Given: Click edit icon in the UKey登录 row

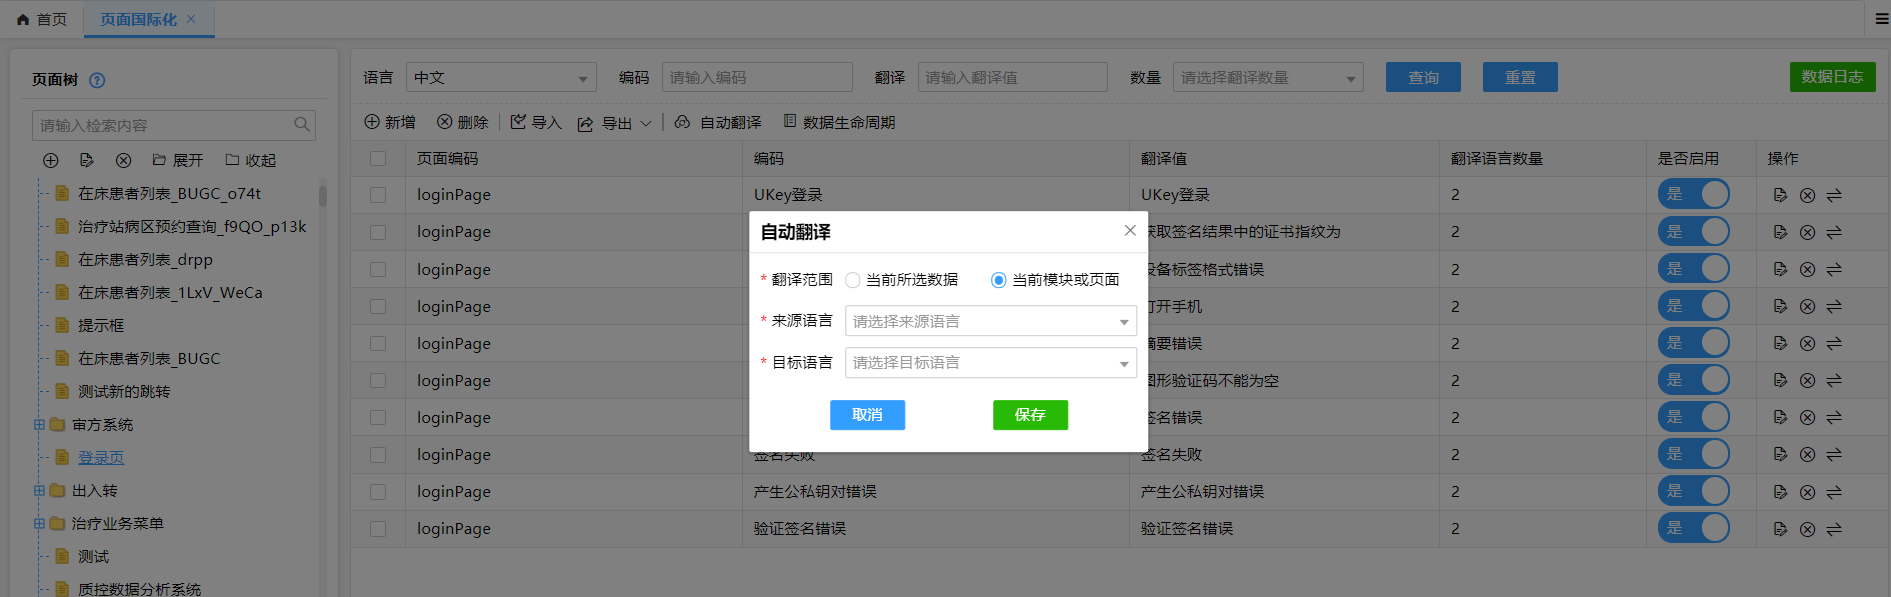Looking at the screenshot, I should click(1780, 195).
